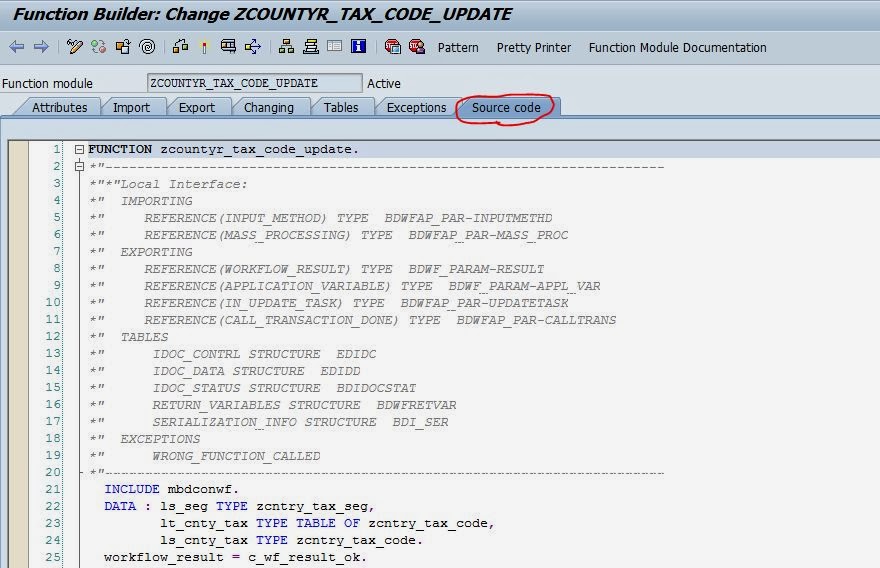The width and height of the screenshot is (880, 568).
Task: Set a session breakpoint stop icon
Action: [392, 47]
